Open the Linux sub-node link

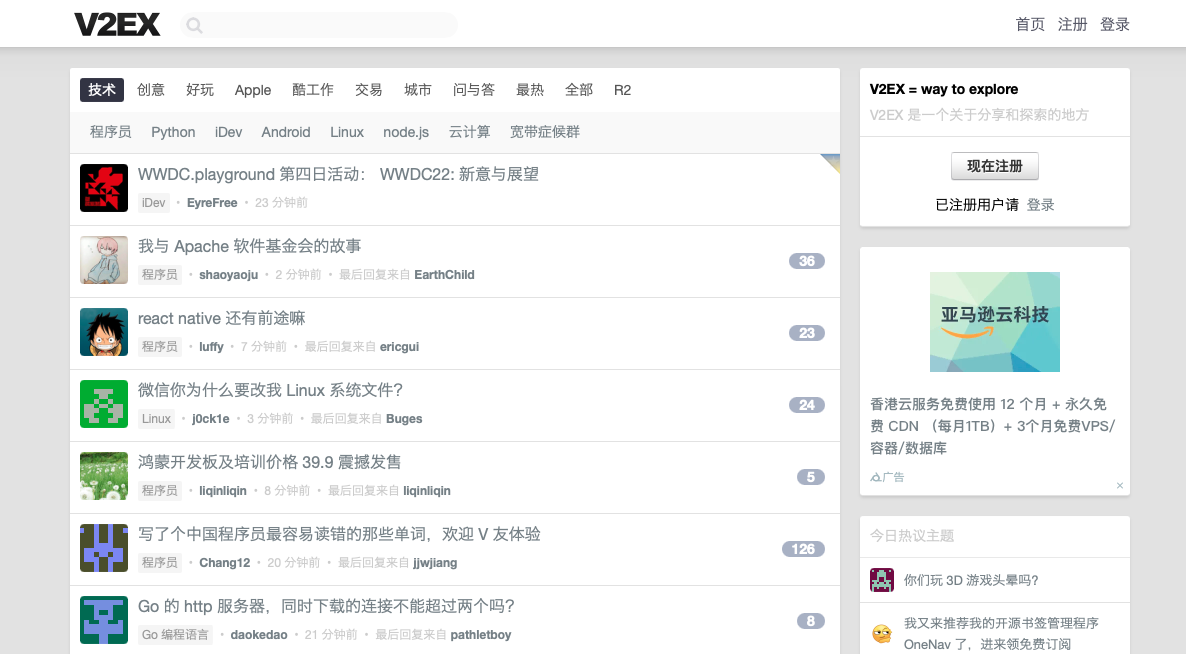click(346, 132)
